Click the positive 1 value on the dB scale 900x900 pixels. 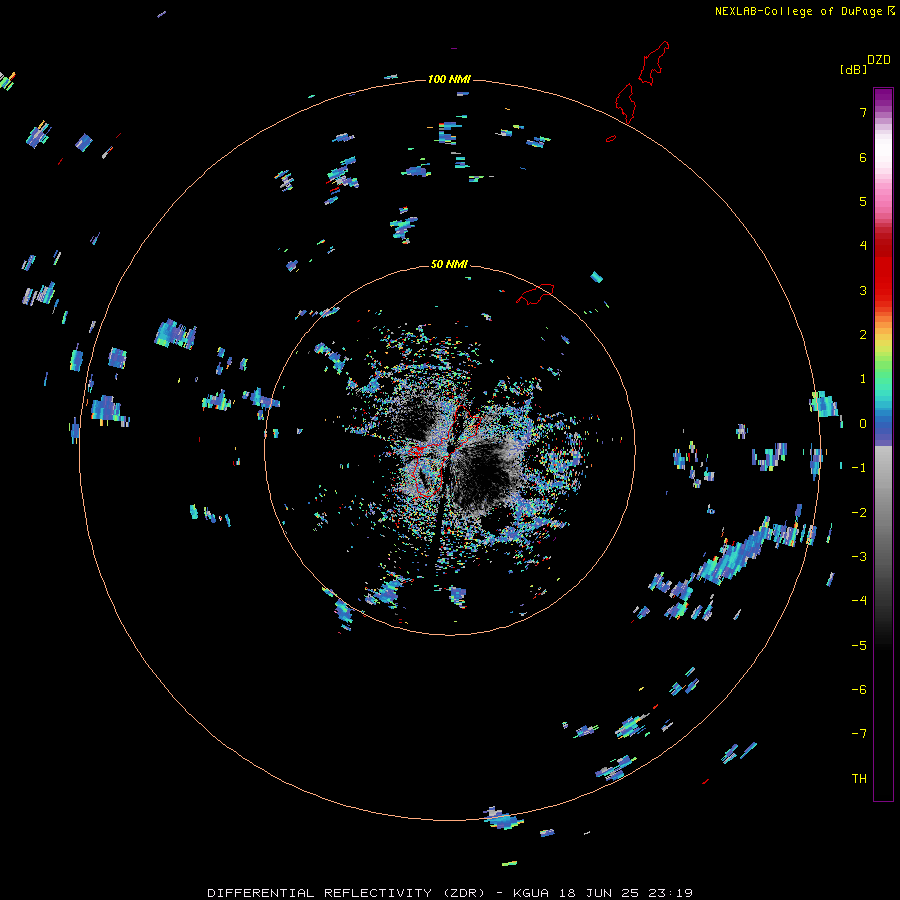[x=863, y=379]
